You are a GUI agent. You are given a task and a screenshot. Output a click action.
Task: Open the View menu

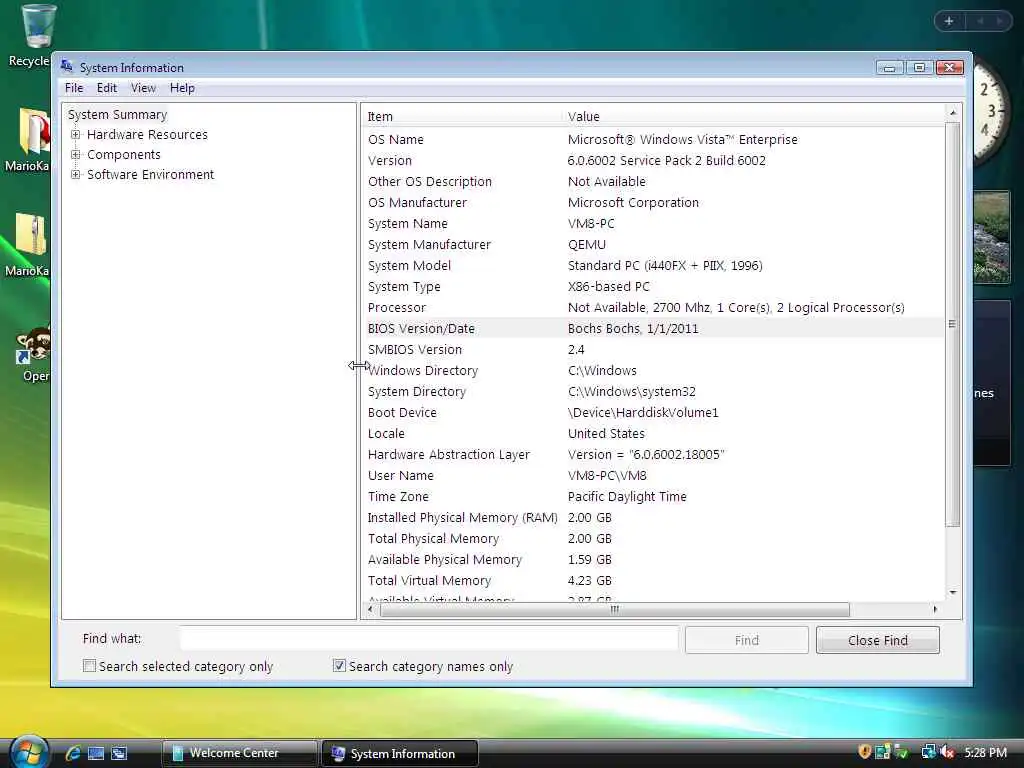tap(143, 88)
